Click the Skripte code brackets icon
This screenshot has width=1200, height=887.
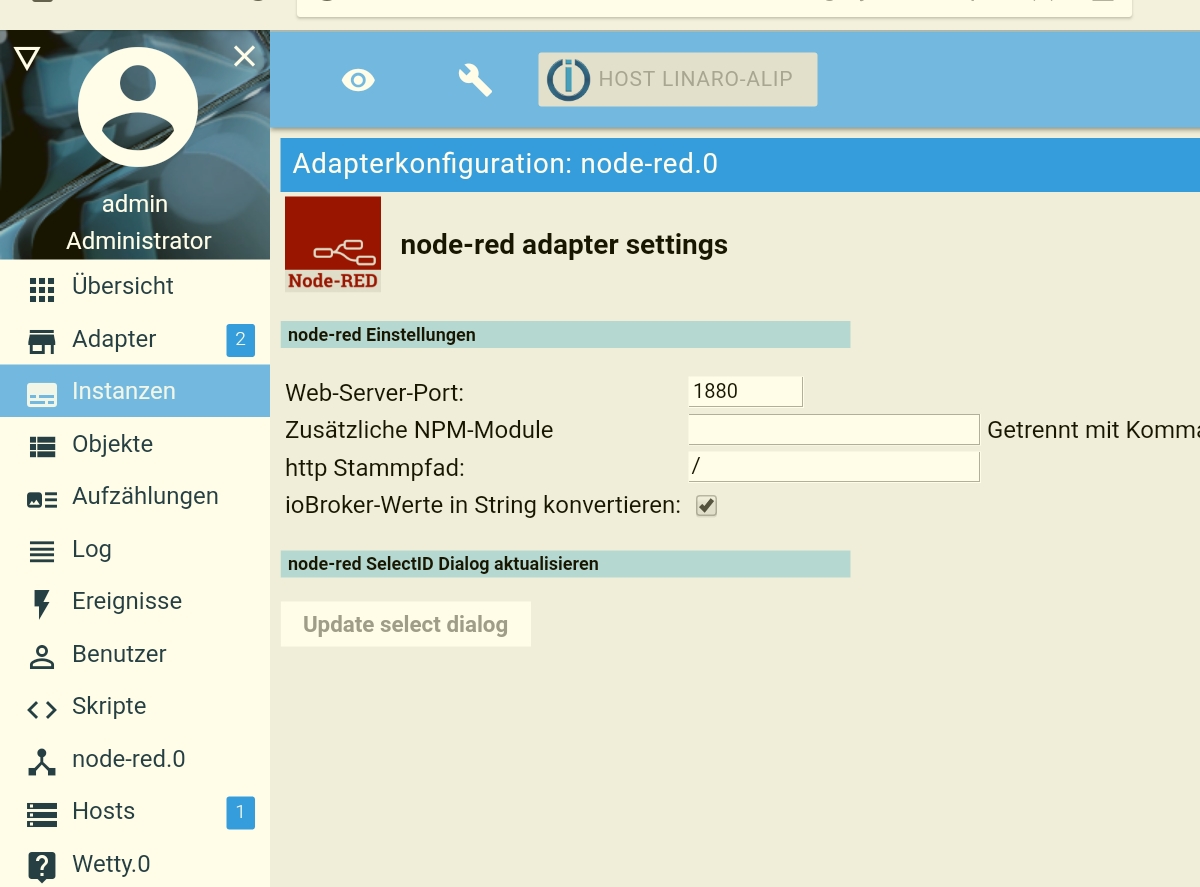[x=41, y=710]
